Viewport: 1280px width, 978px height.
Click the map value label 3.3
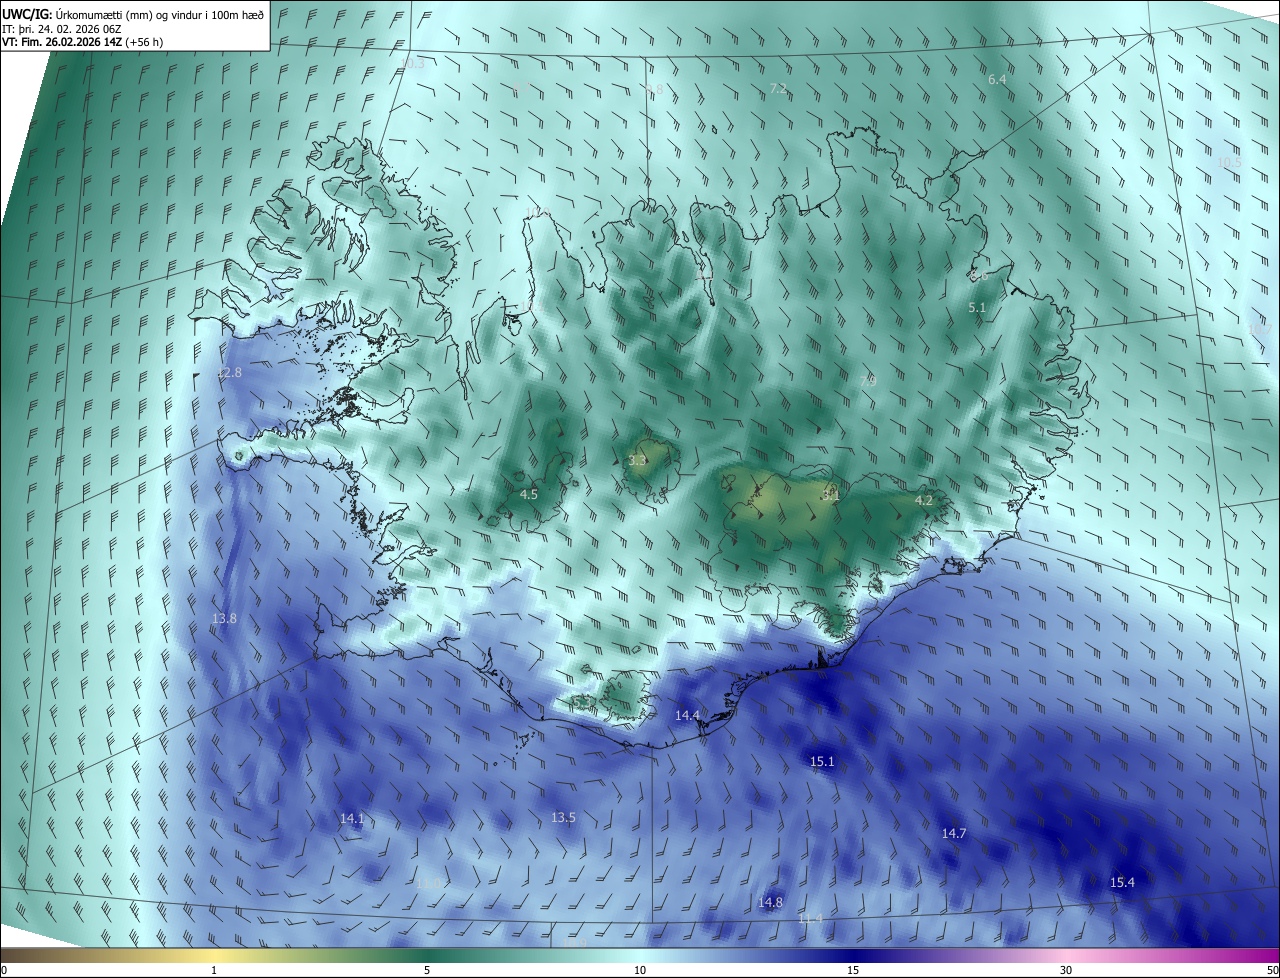(637, 461)
